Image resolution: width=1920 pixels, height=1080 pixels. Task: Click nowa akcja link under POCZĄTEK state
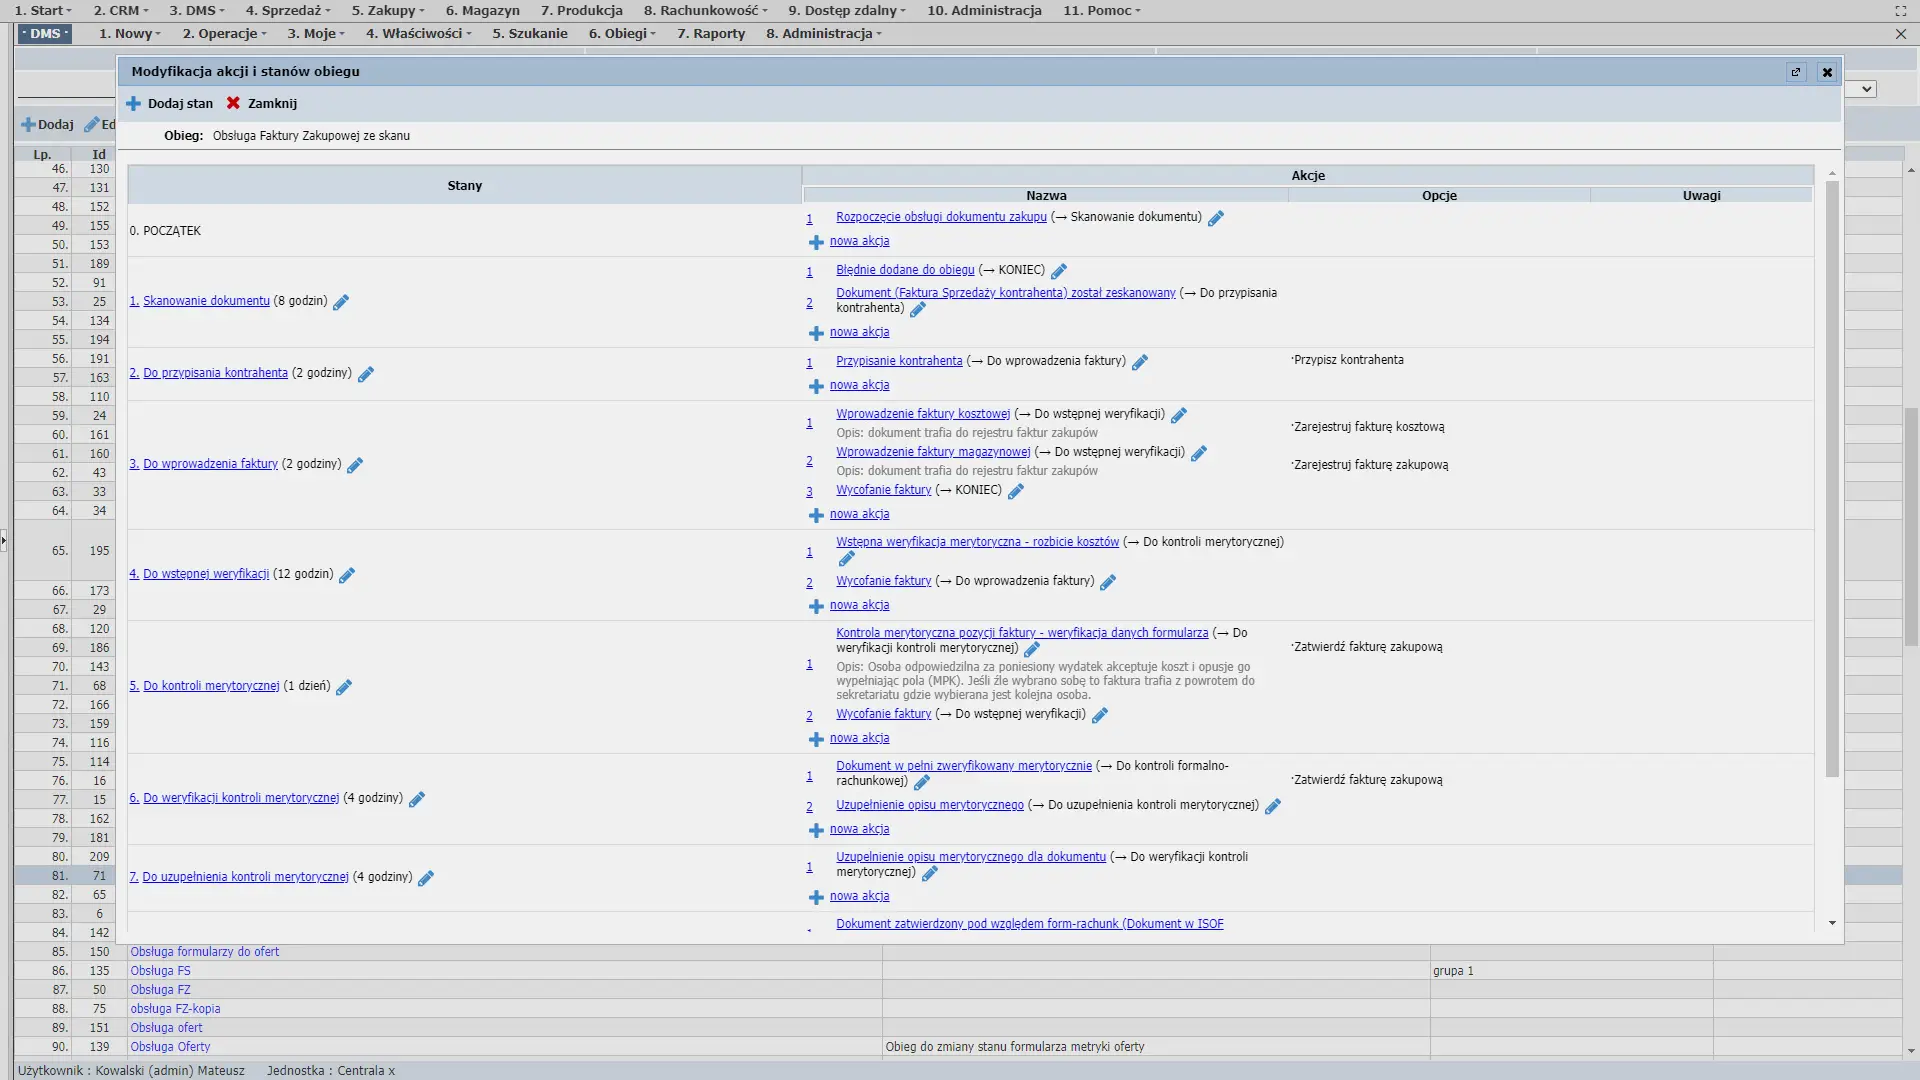tap(859, 241)
